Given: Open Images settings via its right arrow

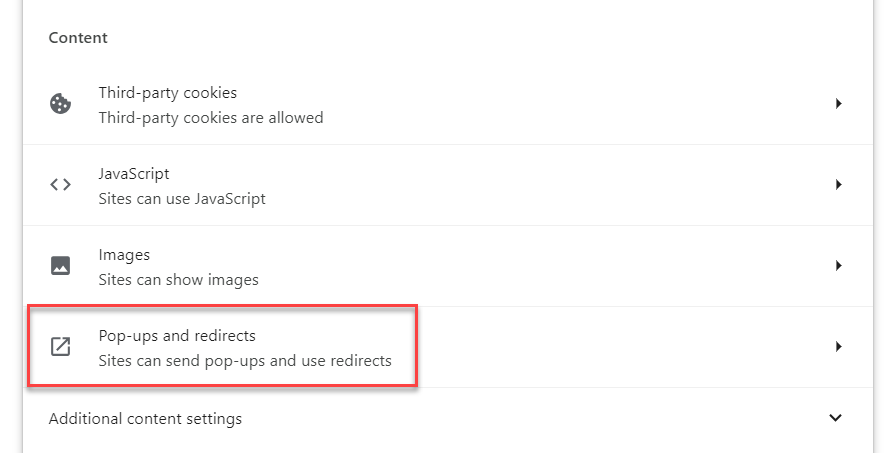Looking at the screenshot, I should (838, 266).
